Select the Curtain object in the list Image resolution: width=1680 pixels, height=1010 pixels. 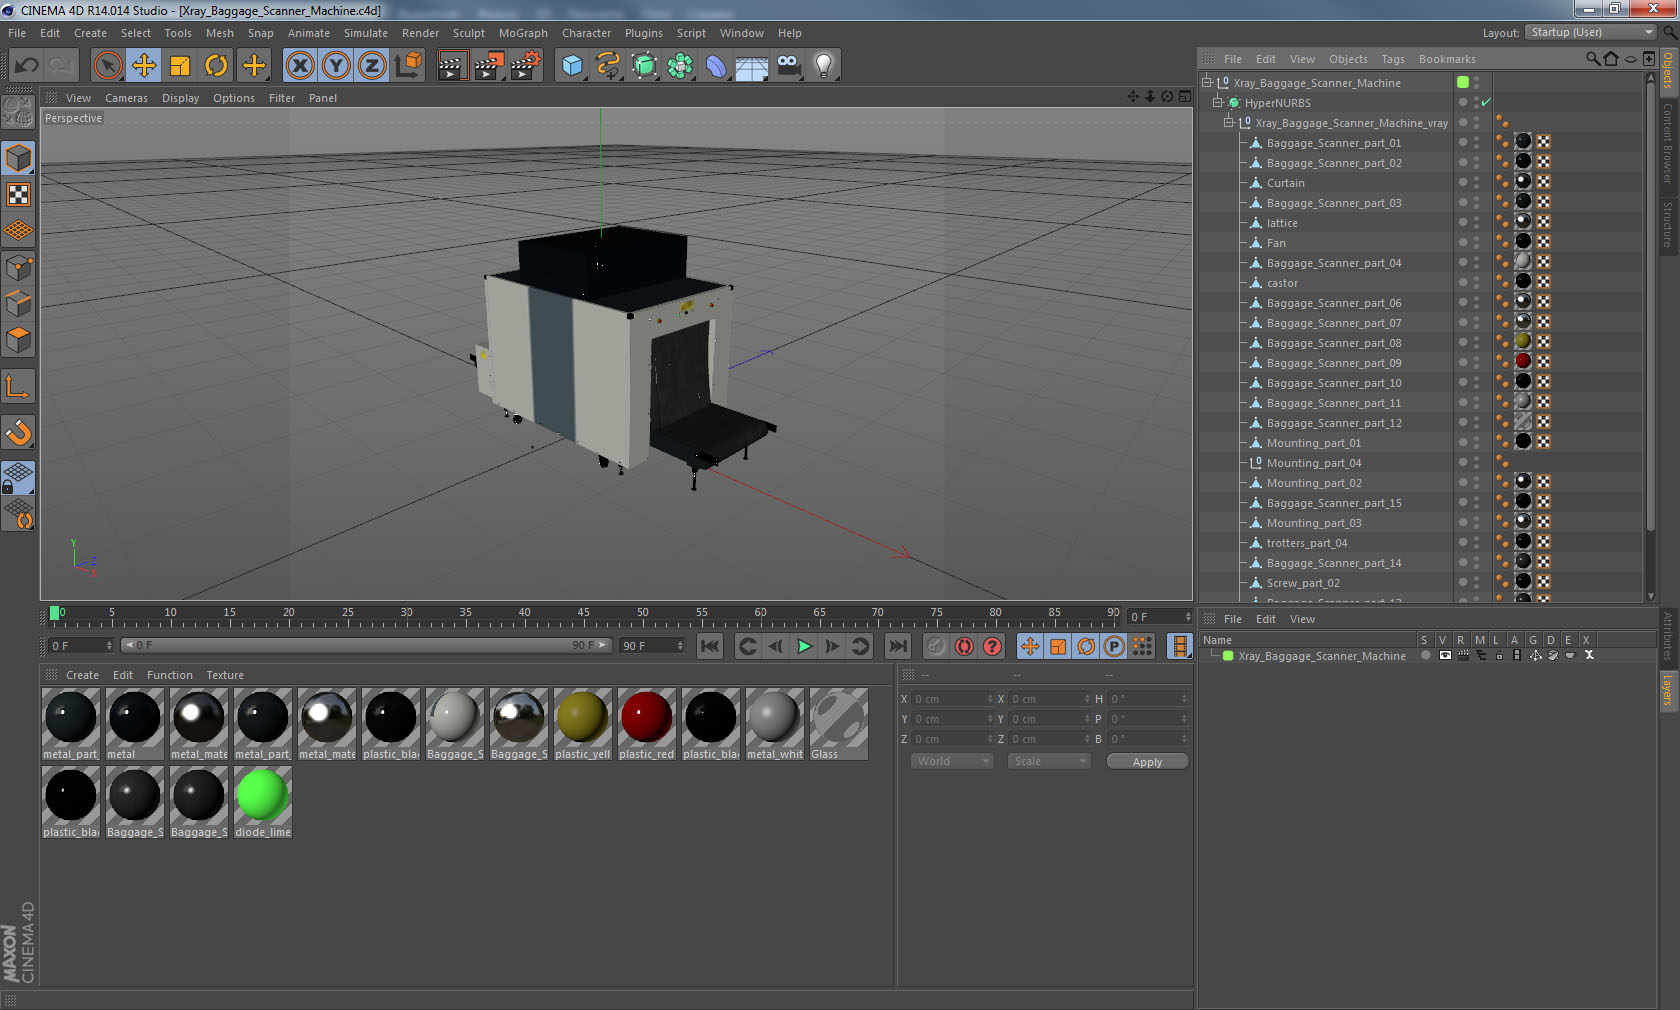click(1285, 183)
